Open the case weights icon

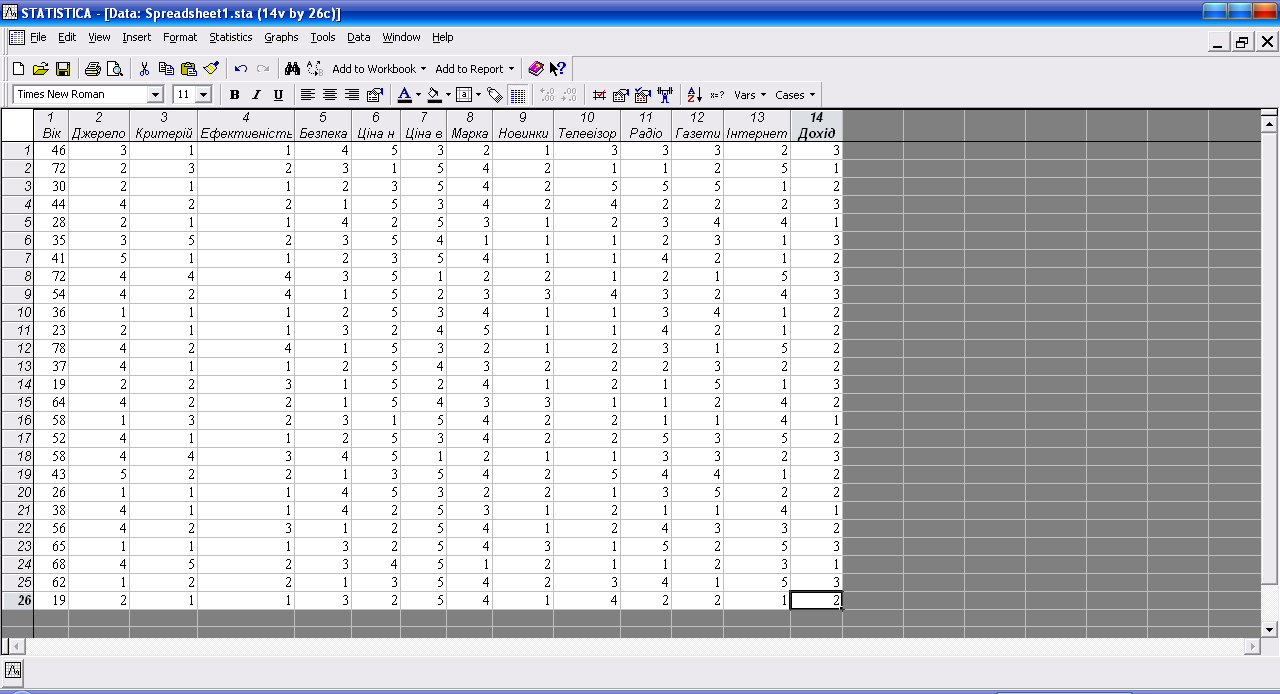665,95
